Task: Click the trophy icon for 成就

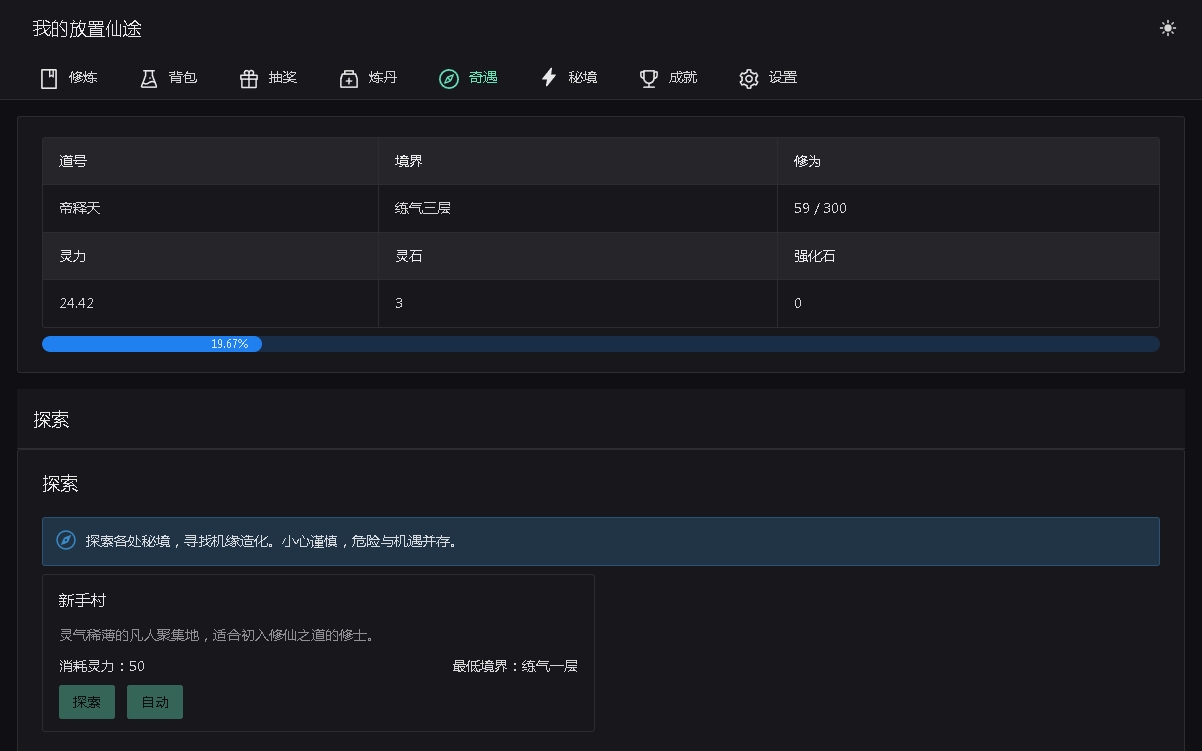Action: click(649, 78)
